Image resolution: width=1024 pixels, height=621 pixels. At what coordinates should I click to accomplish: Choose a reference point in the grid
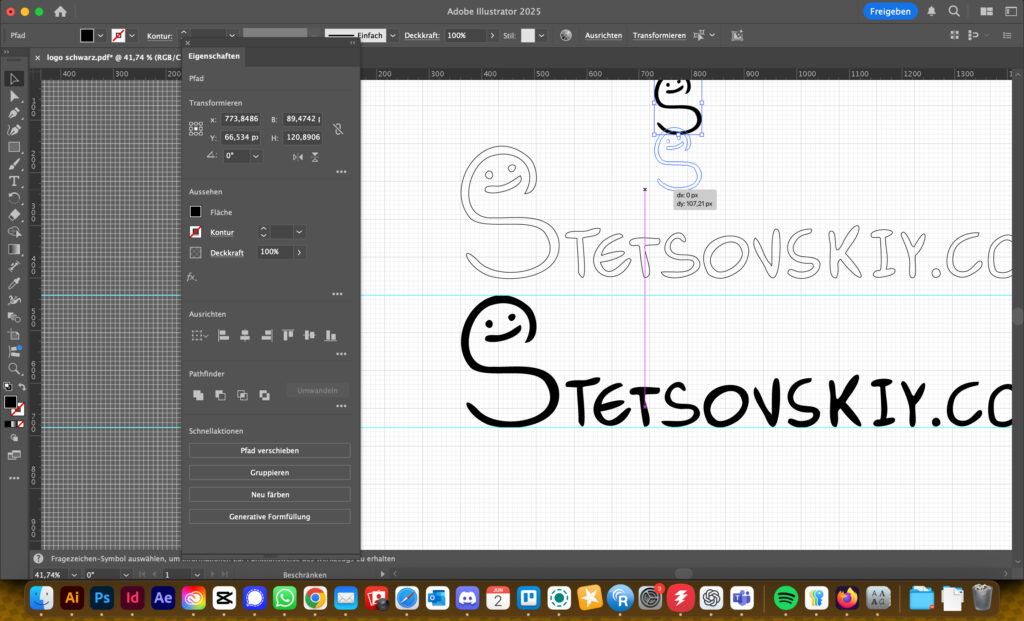196,129
